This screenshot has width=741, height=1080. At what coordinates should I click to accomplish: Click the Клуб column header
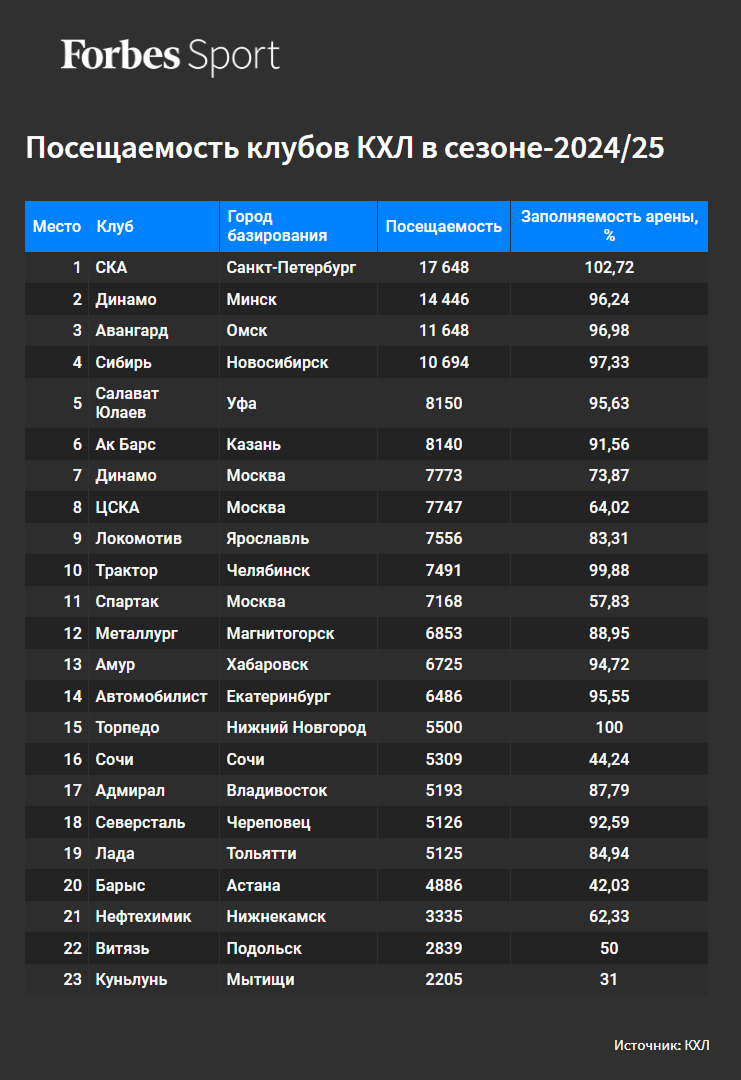(x=115, y=227)
